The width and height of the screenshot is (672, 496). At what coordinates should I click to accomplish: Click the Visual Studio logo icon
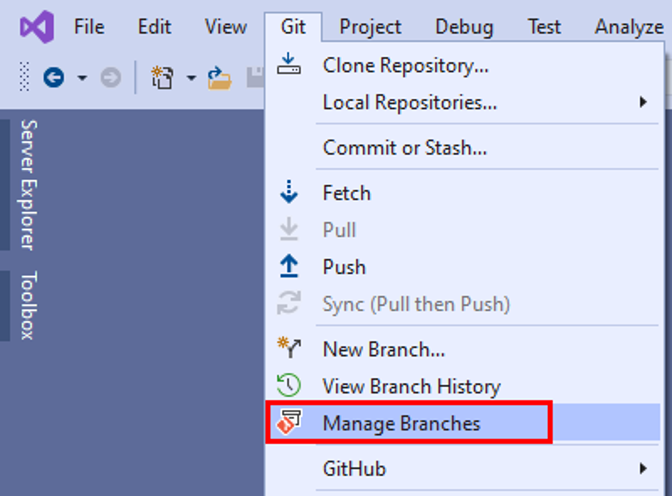(x=37, y=27)
